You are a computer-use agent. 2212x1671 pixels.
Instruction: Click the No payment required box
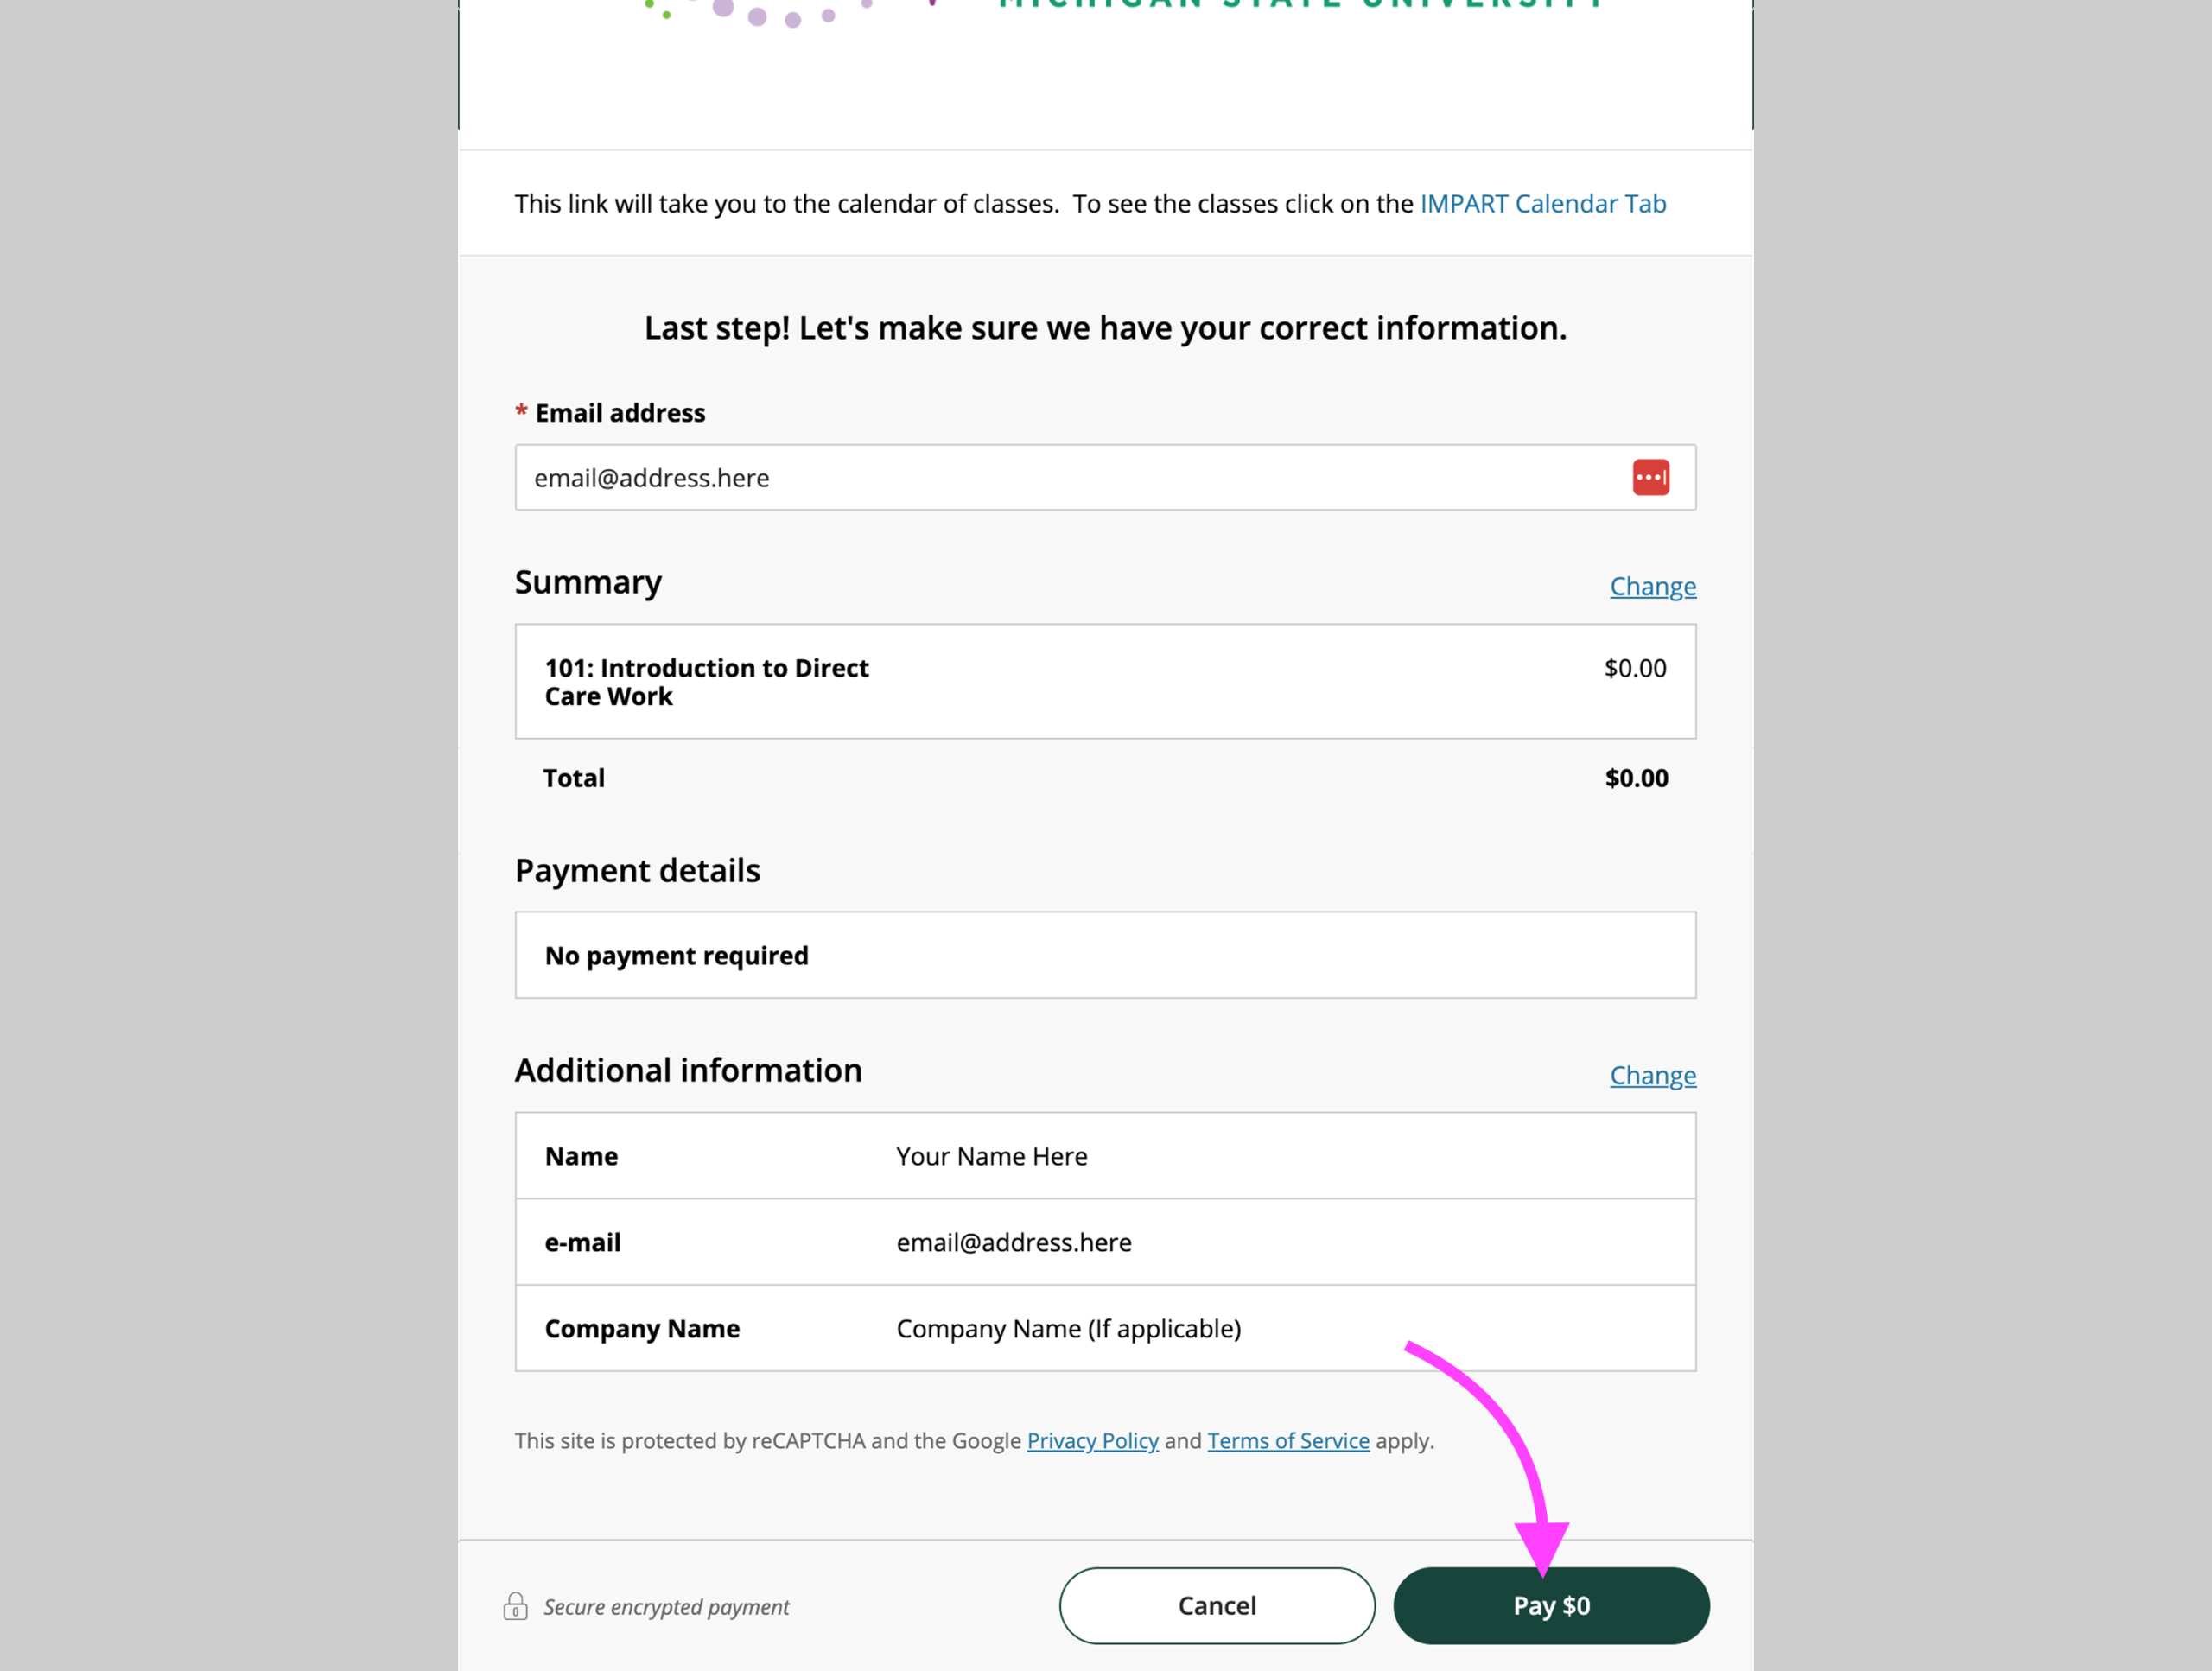pos(1105,955)
